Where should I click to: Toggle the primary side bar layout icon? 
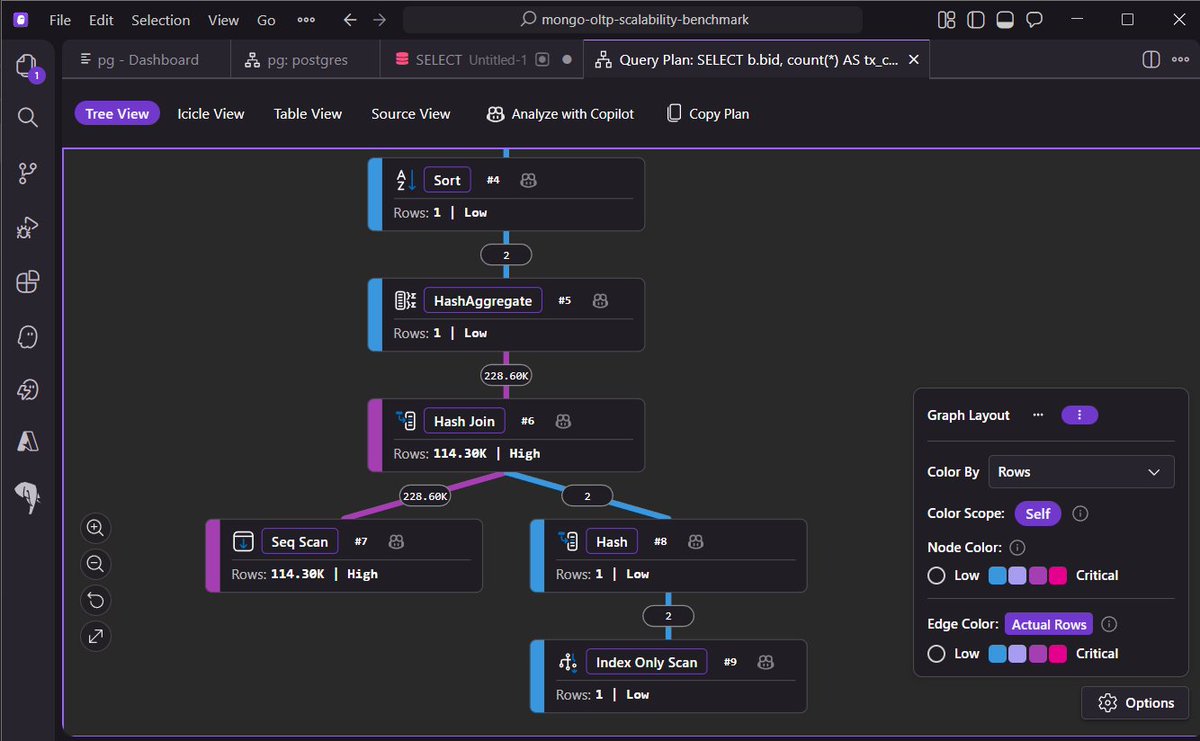click(976, 20)
